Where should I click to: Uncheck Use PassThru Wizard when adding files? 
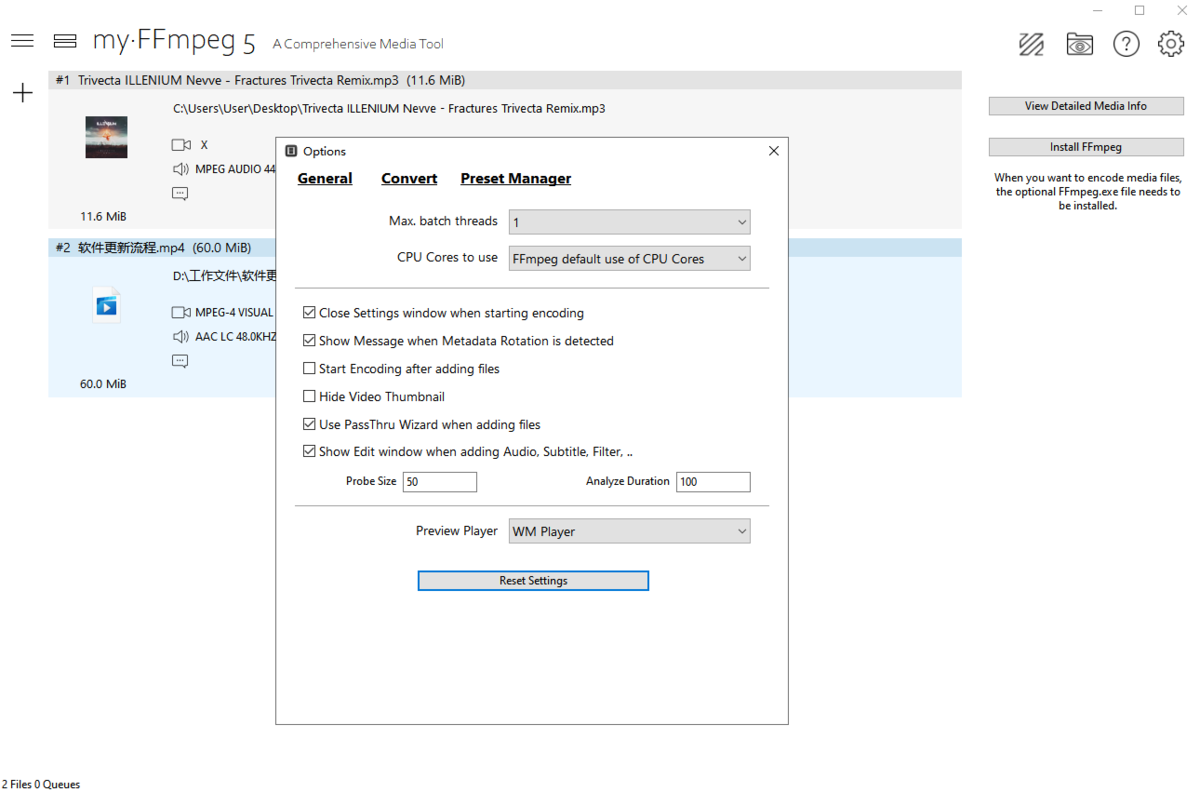pos(310,425)
